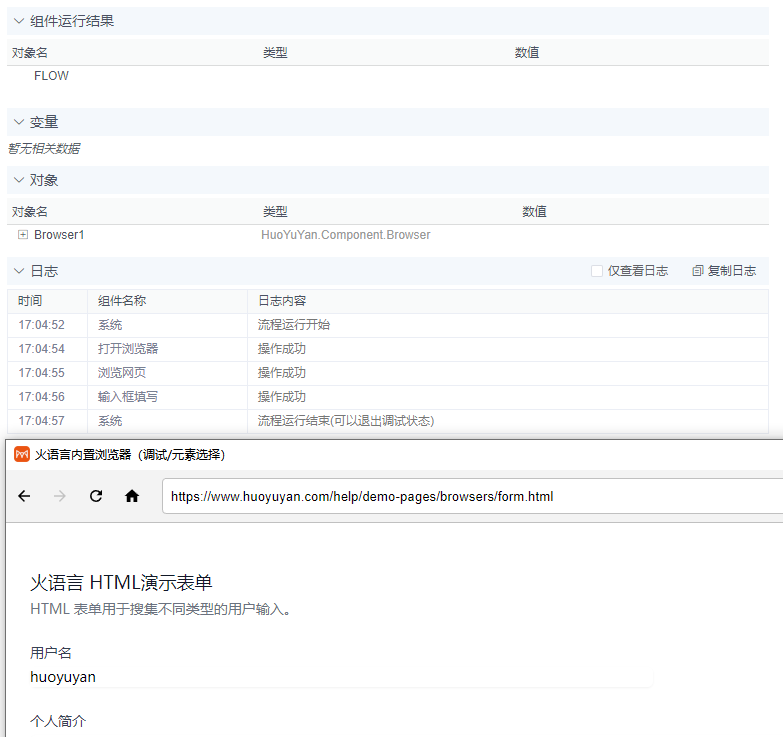Click the browser forward arrow icon
This screenshot has width=783, height=737.
click(60, 496)
